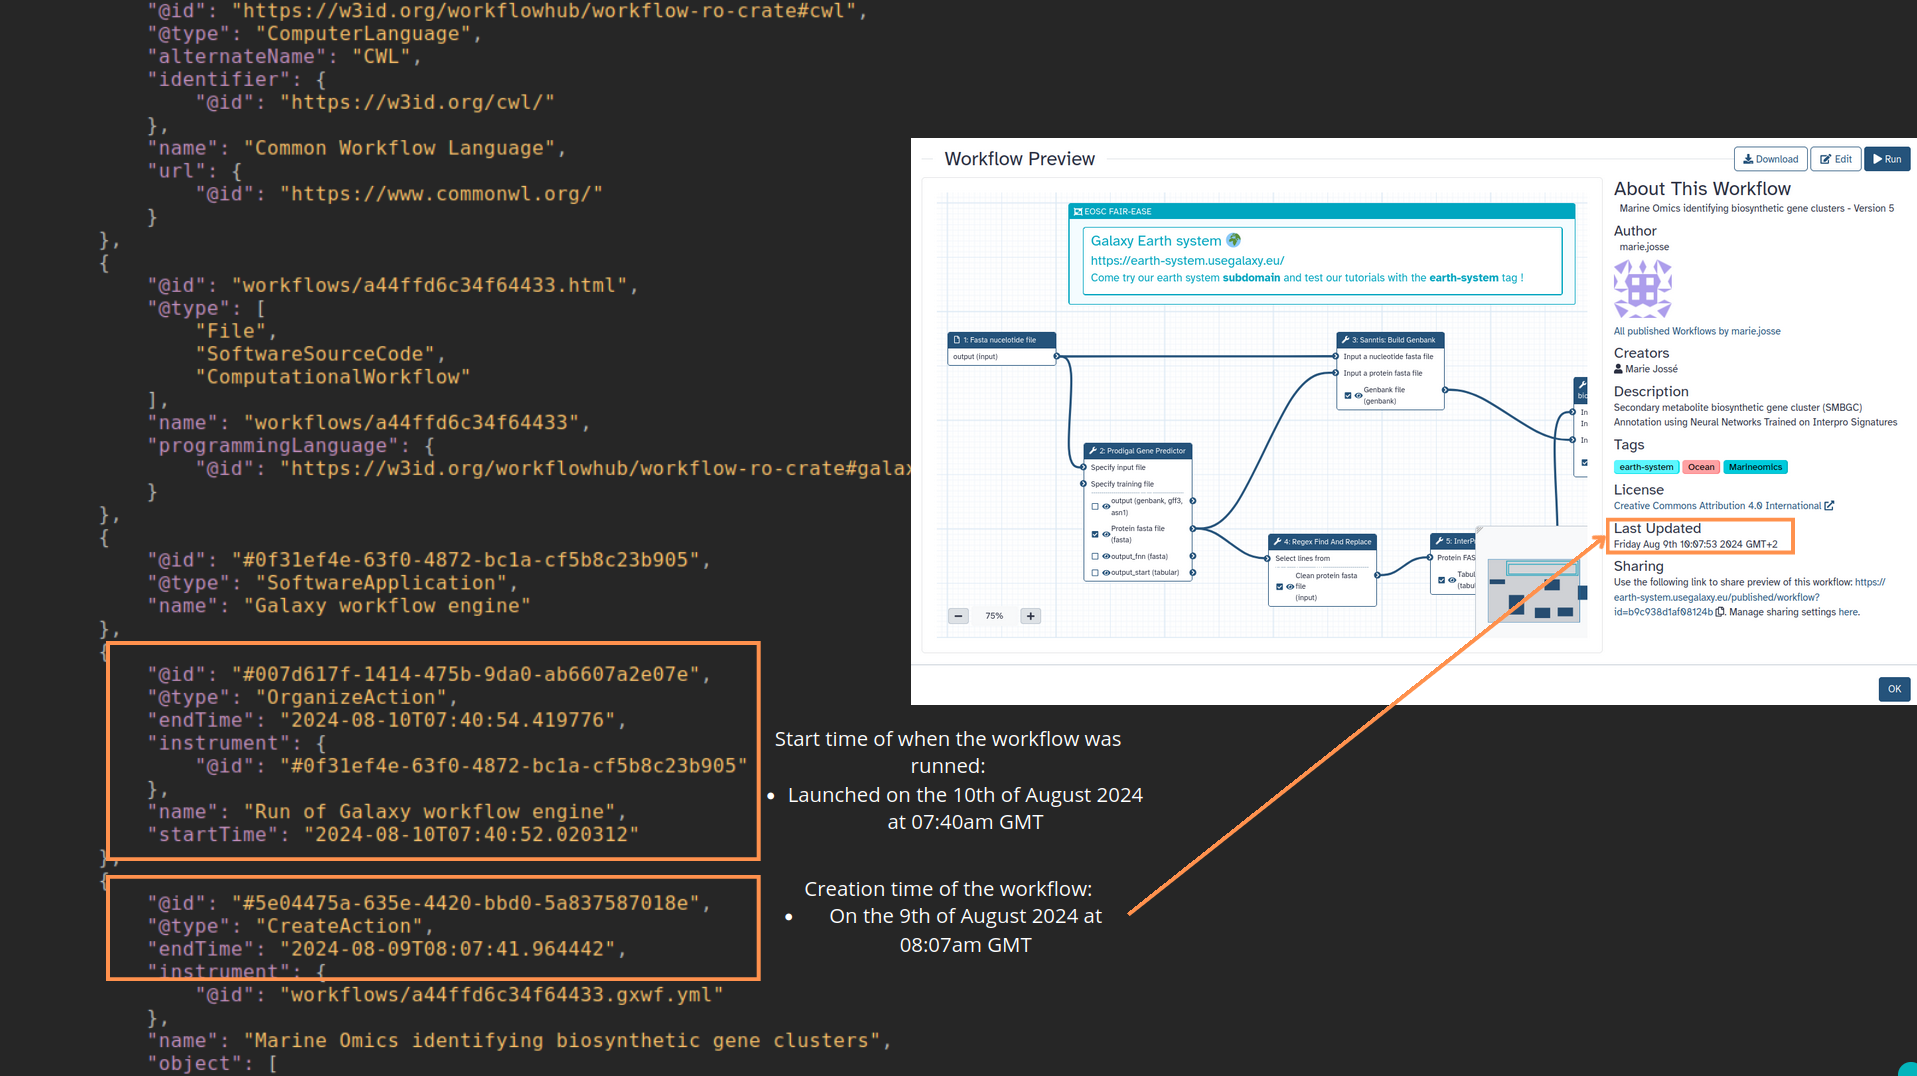Select 2: Prodigal Gene Predictor node header
1917x1076 pixels.
tap(1138, 451)
